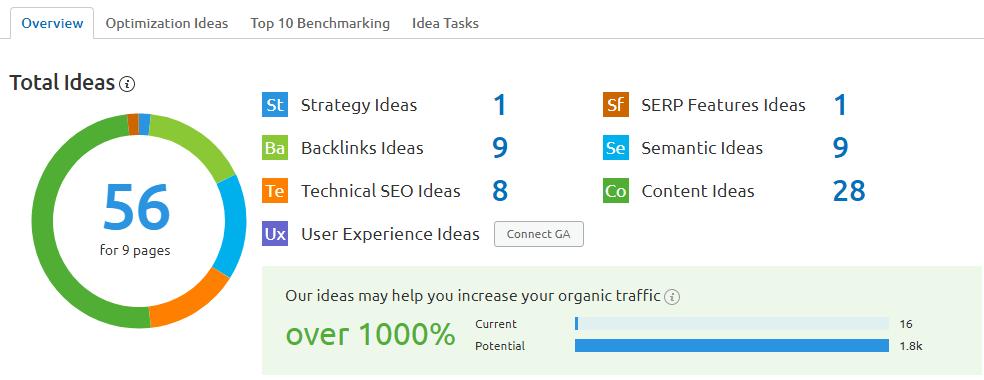This screenshot has width=984, height=380.
Task: Select the Overview tab
Action: pos(52,23)
